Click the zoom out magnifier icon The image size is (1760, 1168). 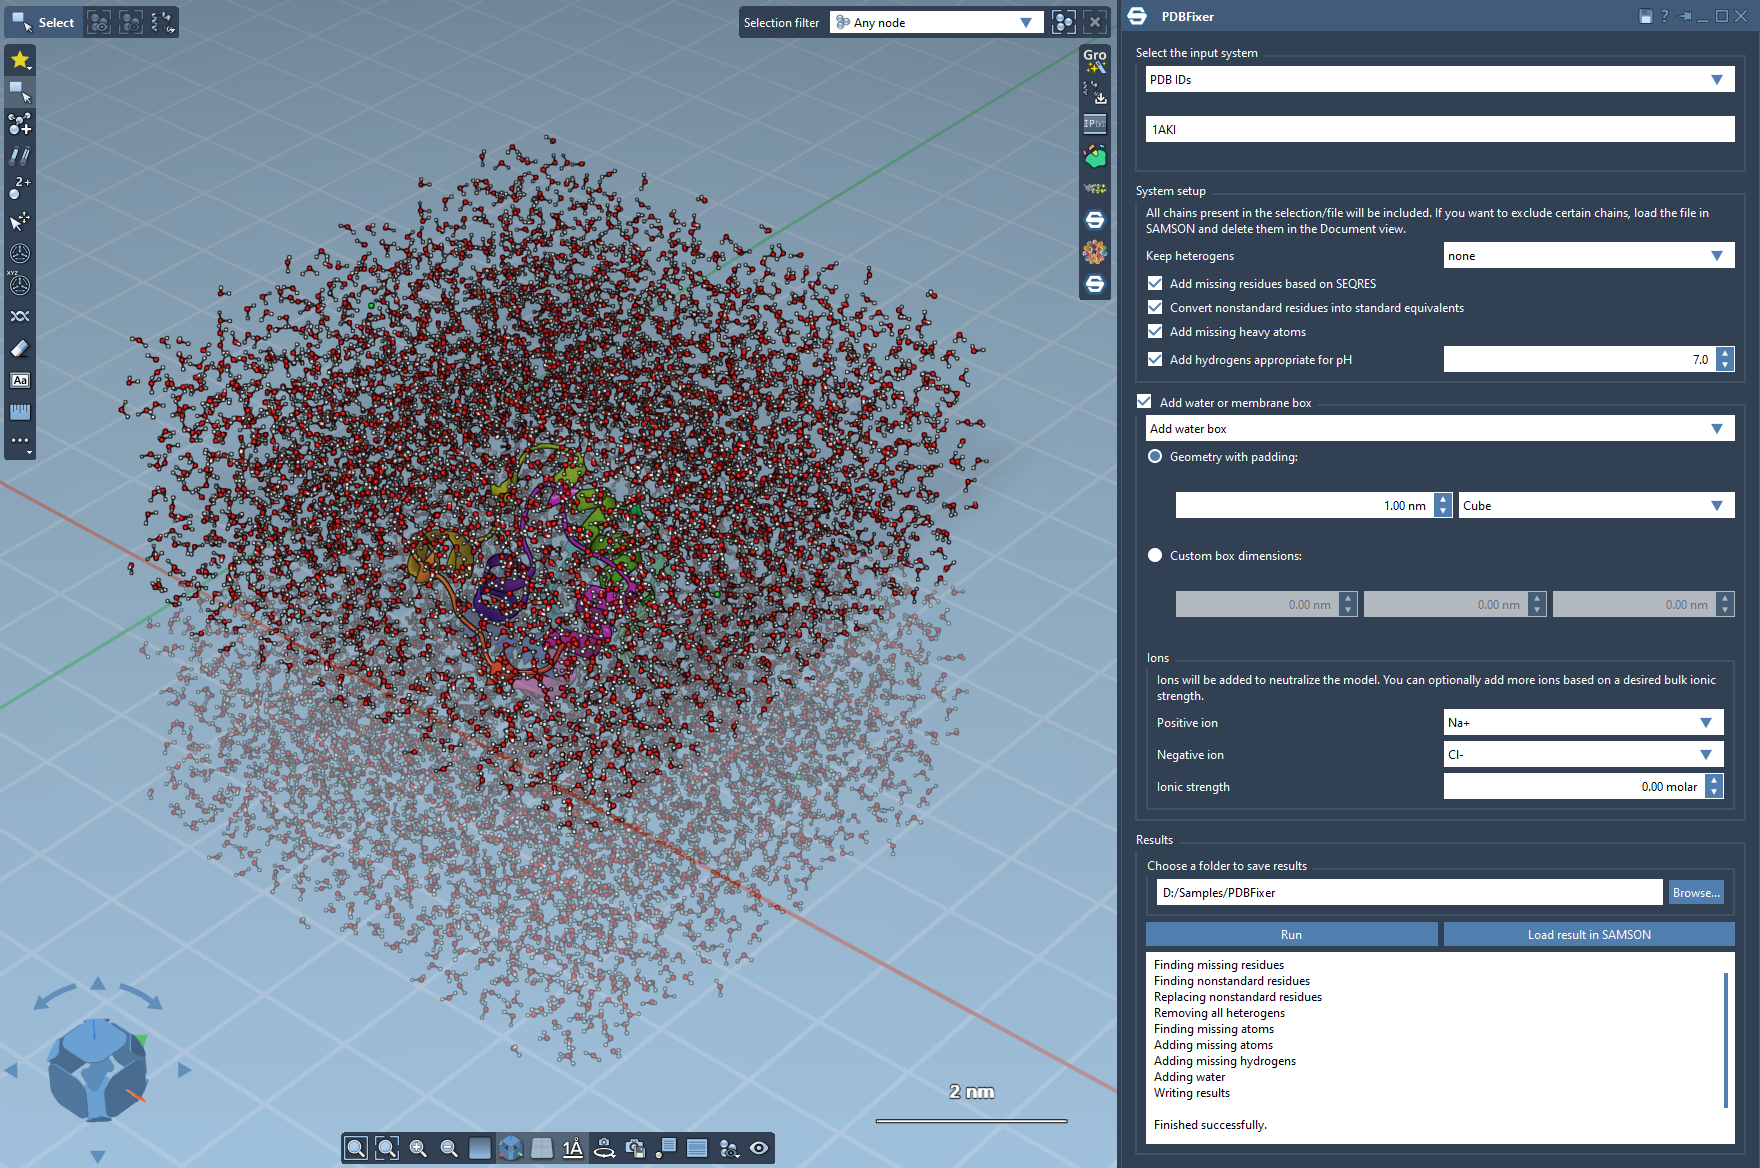(x=449, y=1149)
